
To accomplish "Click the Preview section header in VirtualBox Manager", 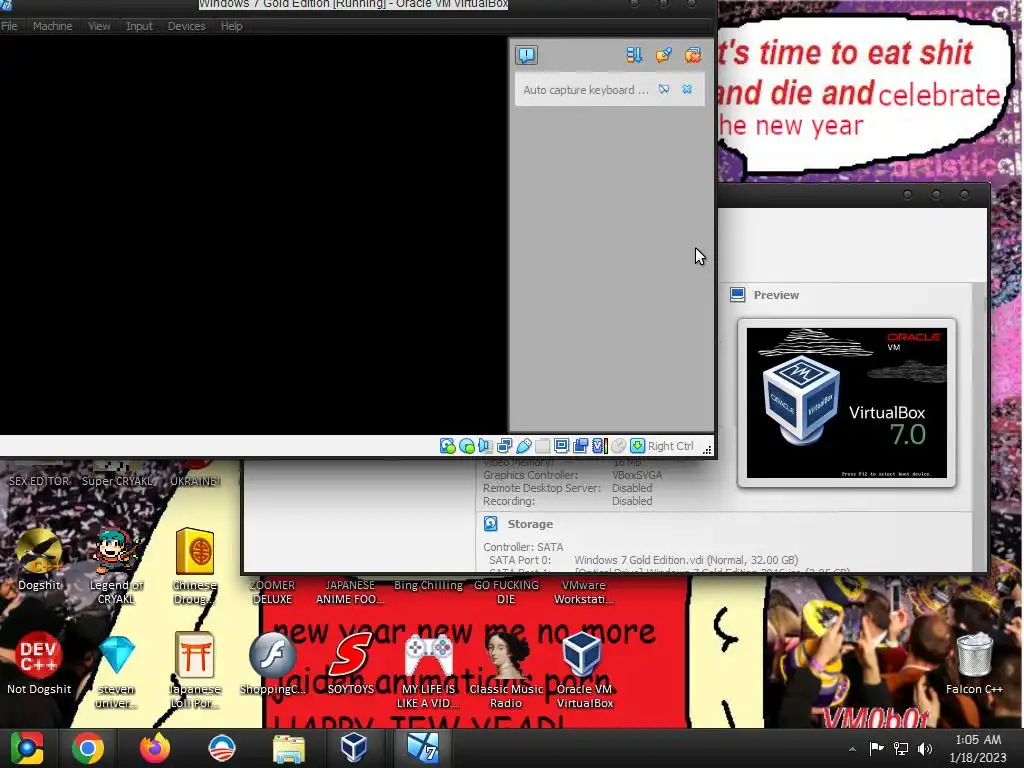I will pyautogui.click(x=776, y=295).
